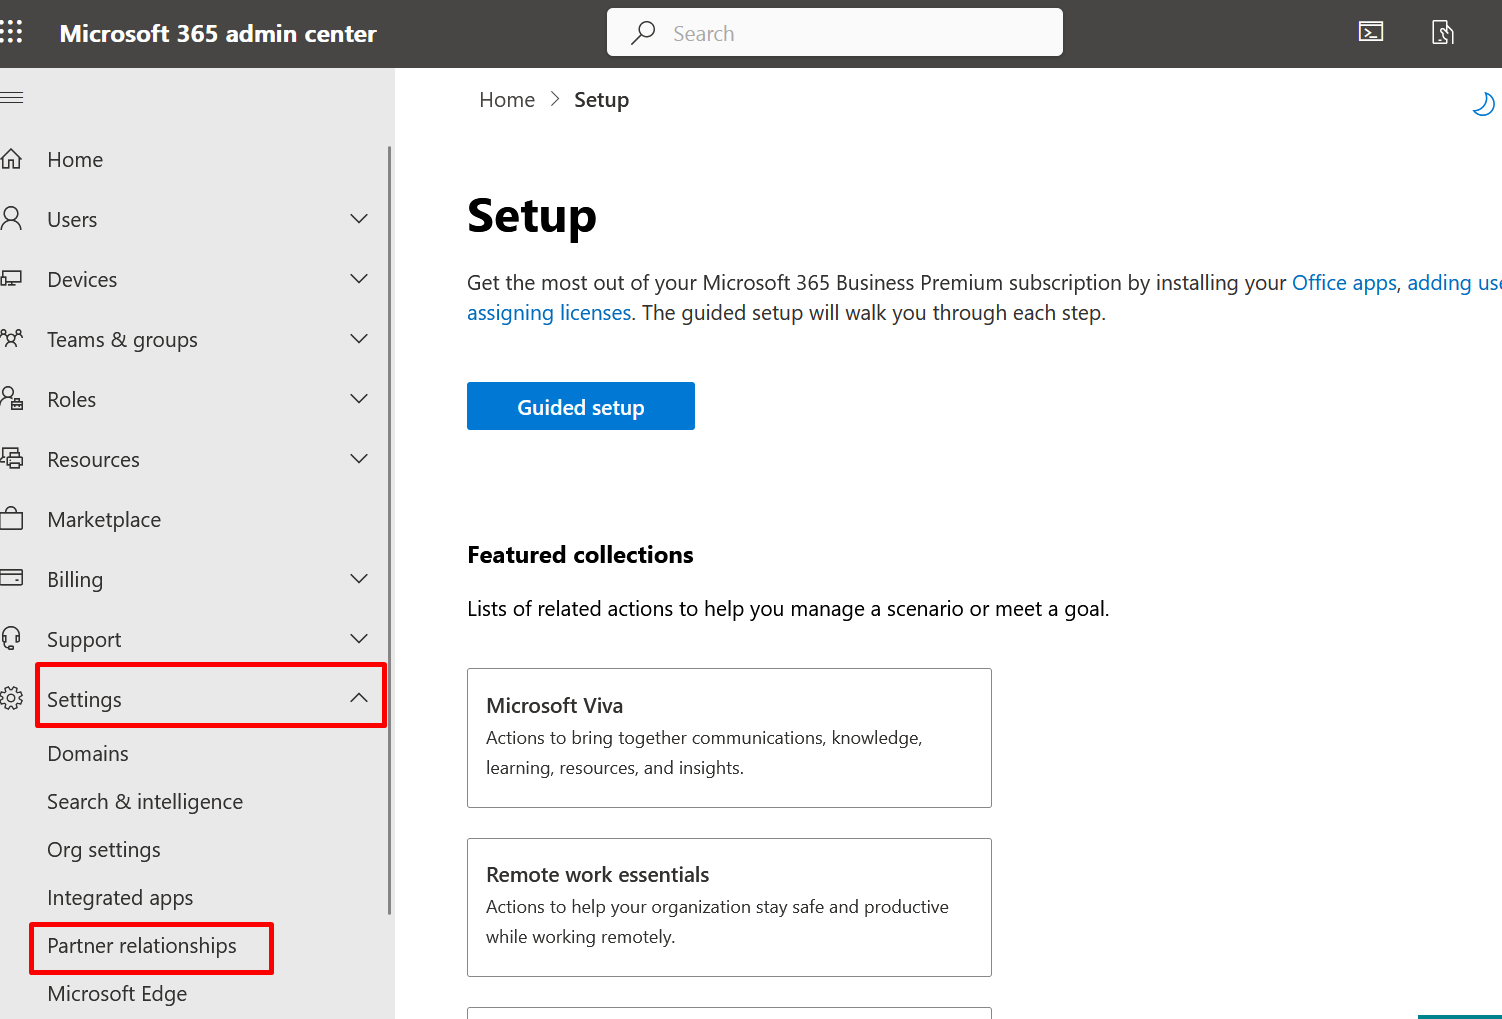Viewport: 1502px width, 1019px height.
Task: Expand the Roles section chevron
Action: (x=359, y=398)
